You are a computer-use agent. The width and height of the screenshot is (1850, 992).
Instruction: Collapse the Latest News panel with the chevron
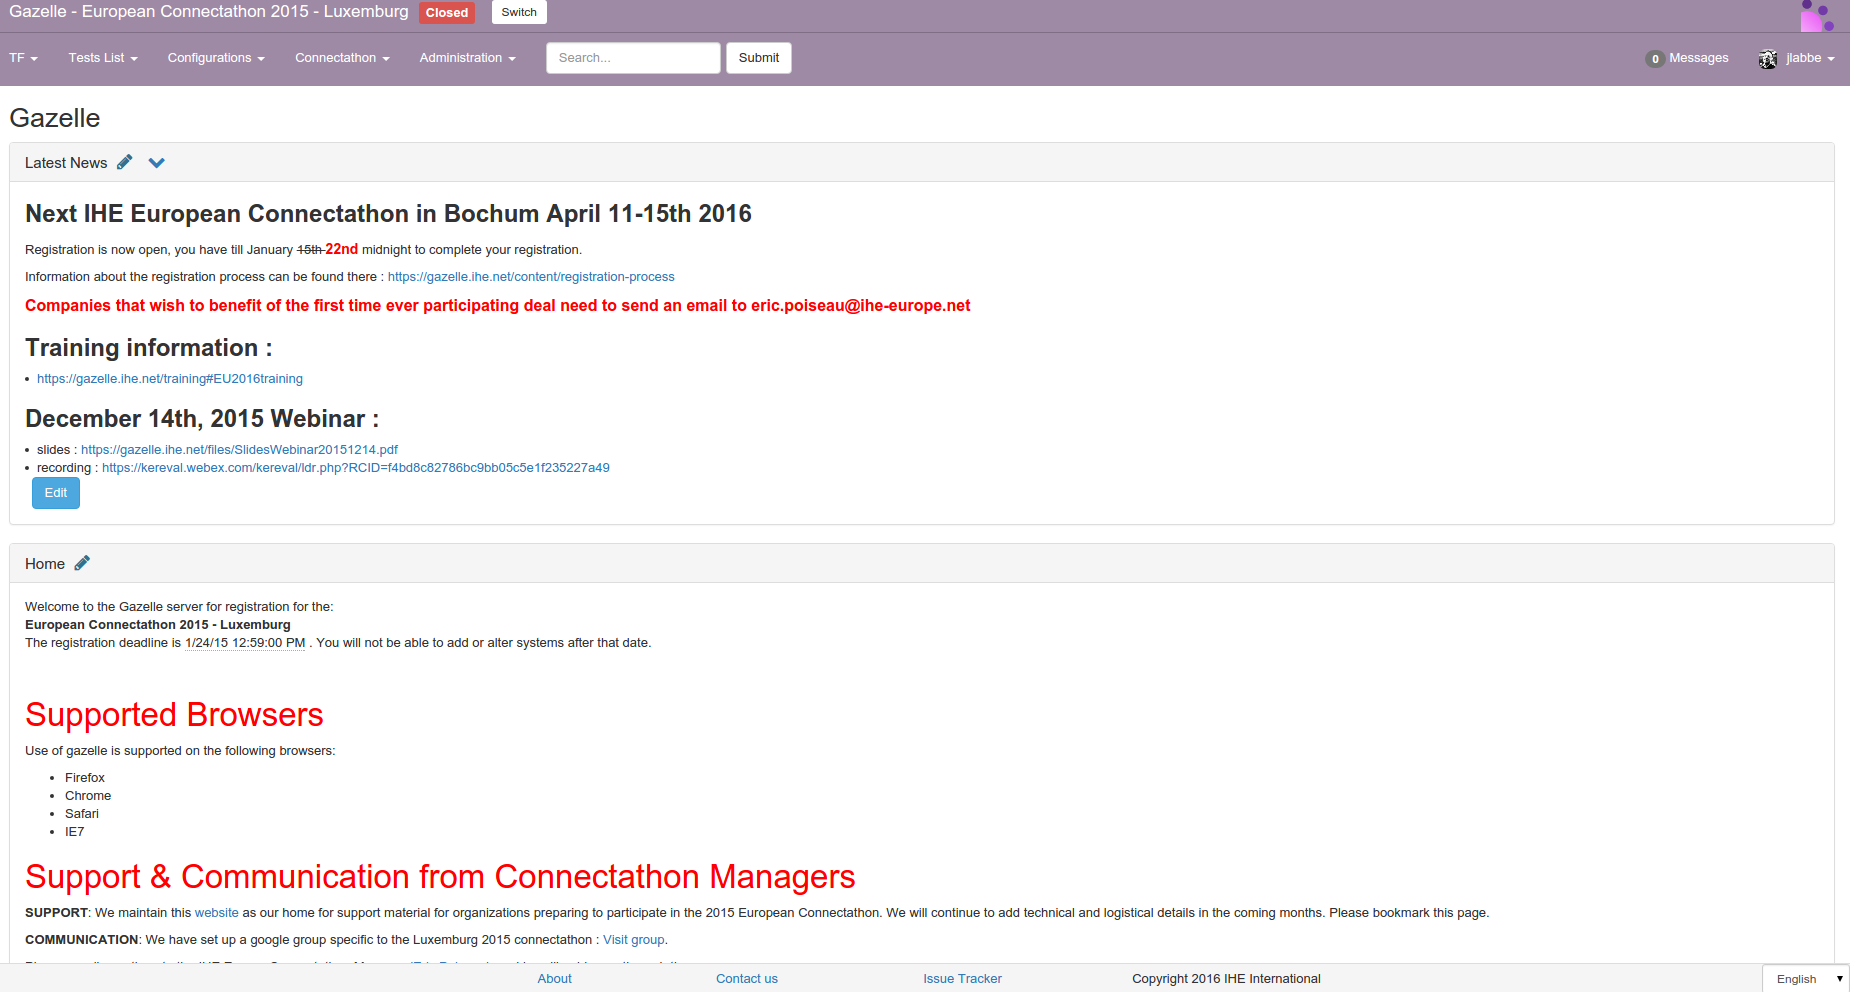(x=157, y=163)
